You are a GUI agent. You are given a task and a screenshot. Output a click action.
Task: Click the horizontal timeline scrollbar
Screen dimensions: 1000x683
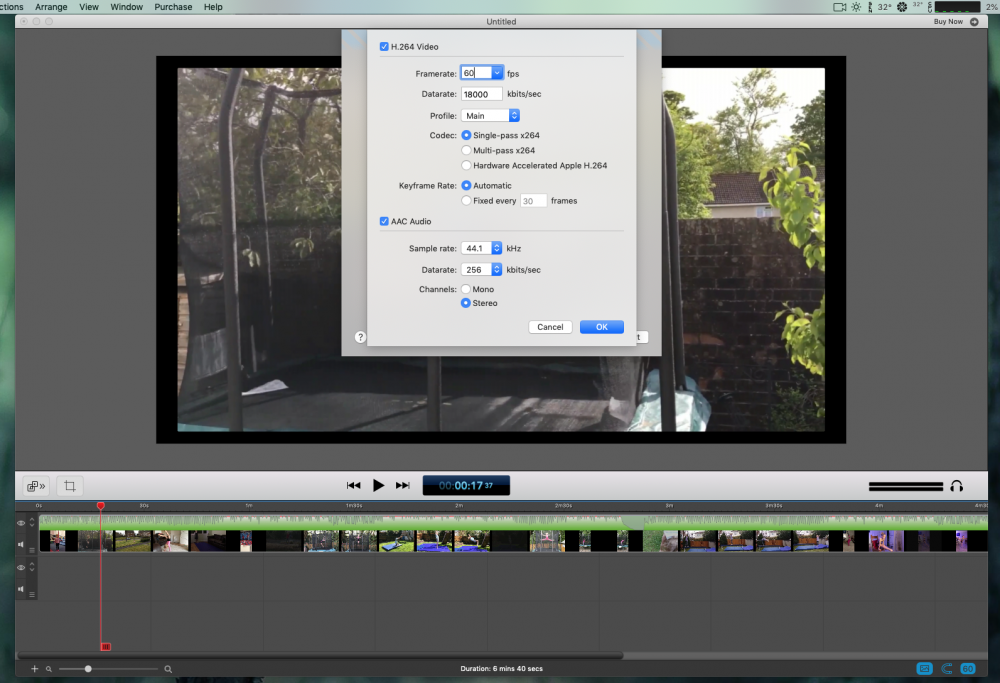[x=320, y=656]
